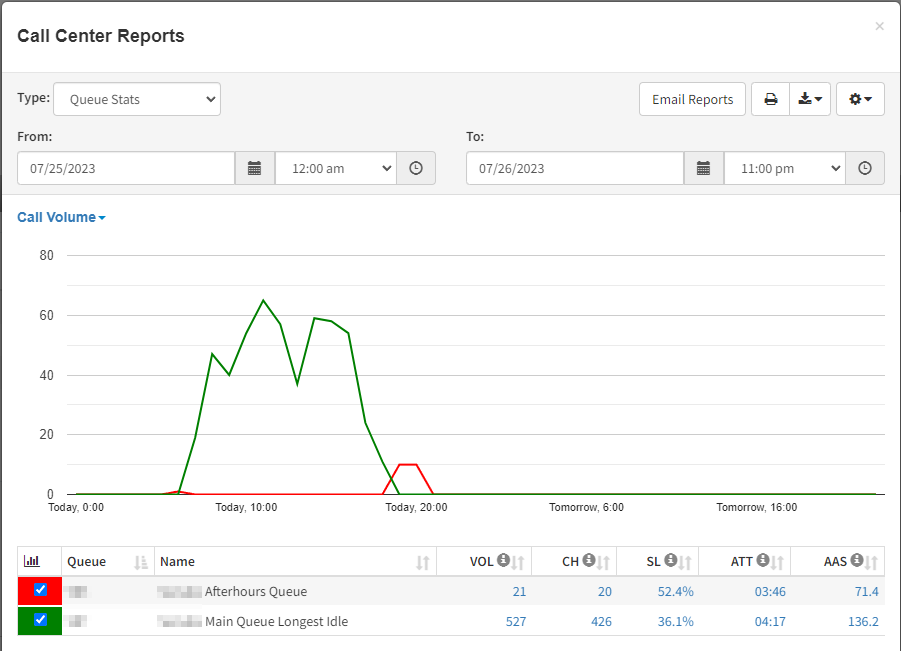Click the bar chart column header icon
901x651 pixels.
tap(32, 561)
